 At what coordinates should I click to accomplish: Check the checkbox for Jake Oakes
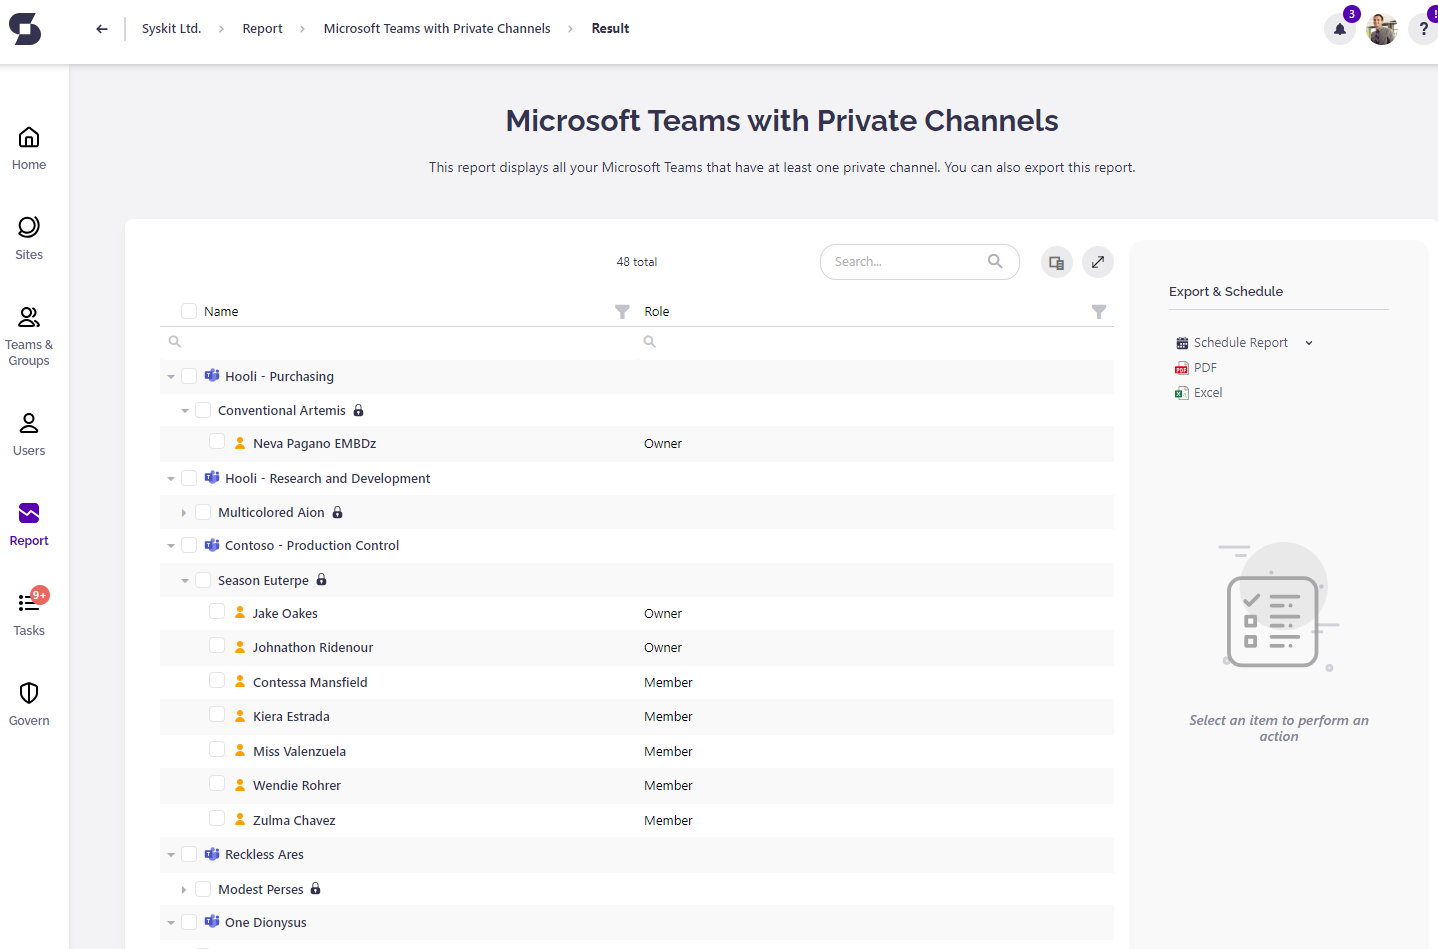coord(217,611)
